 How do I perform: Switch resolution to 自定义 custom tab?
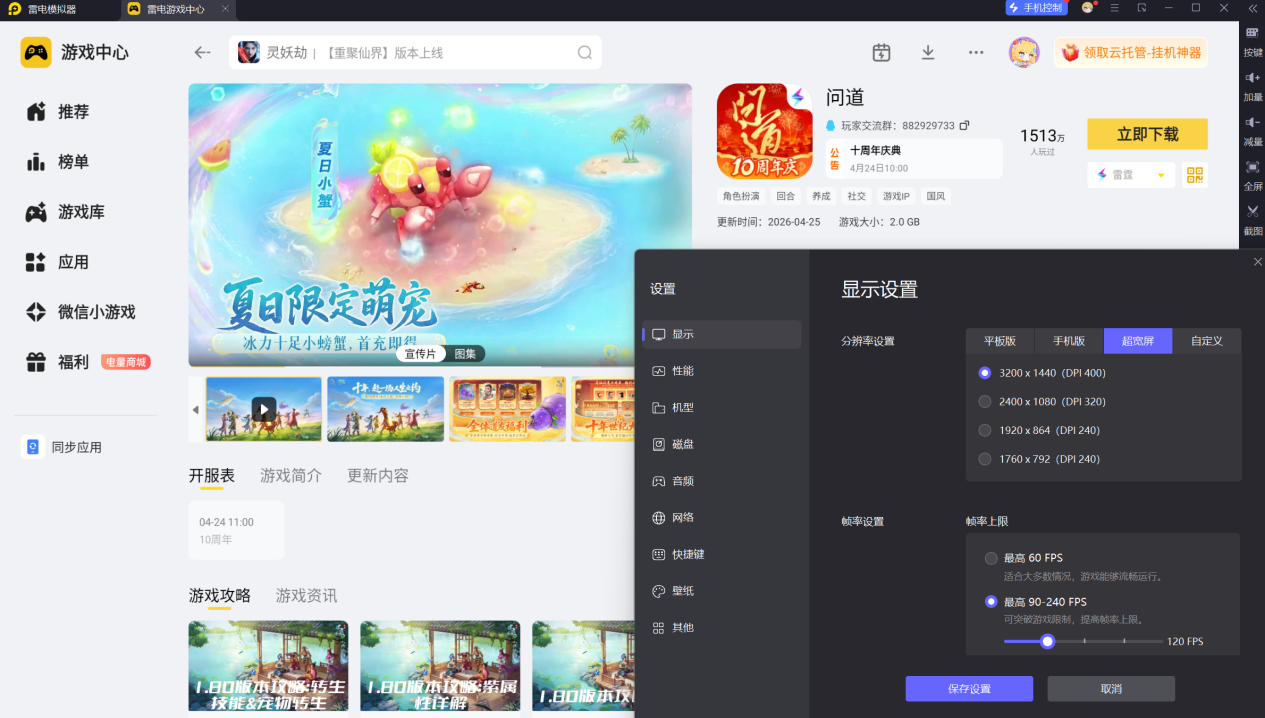[x=1207, y=341]
